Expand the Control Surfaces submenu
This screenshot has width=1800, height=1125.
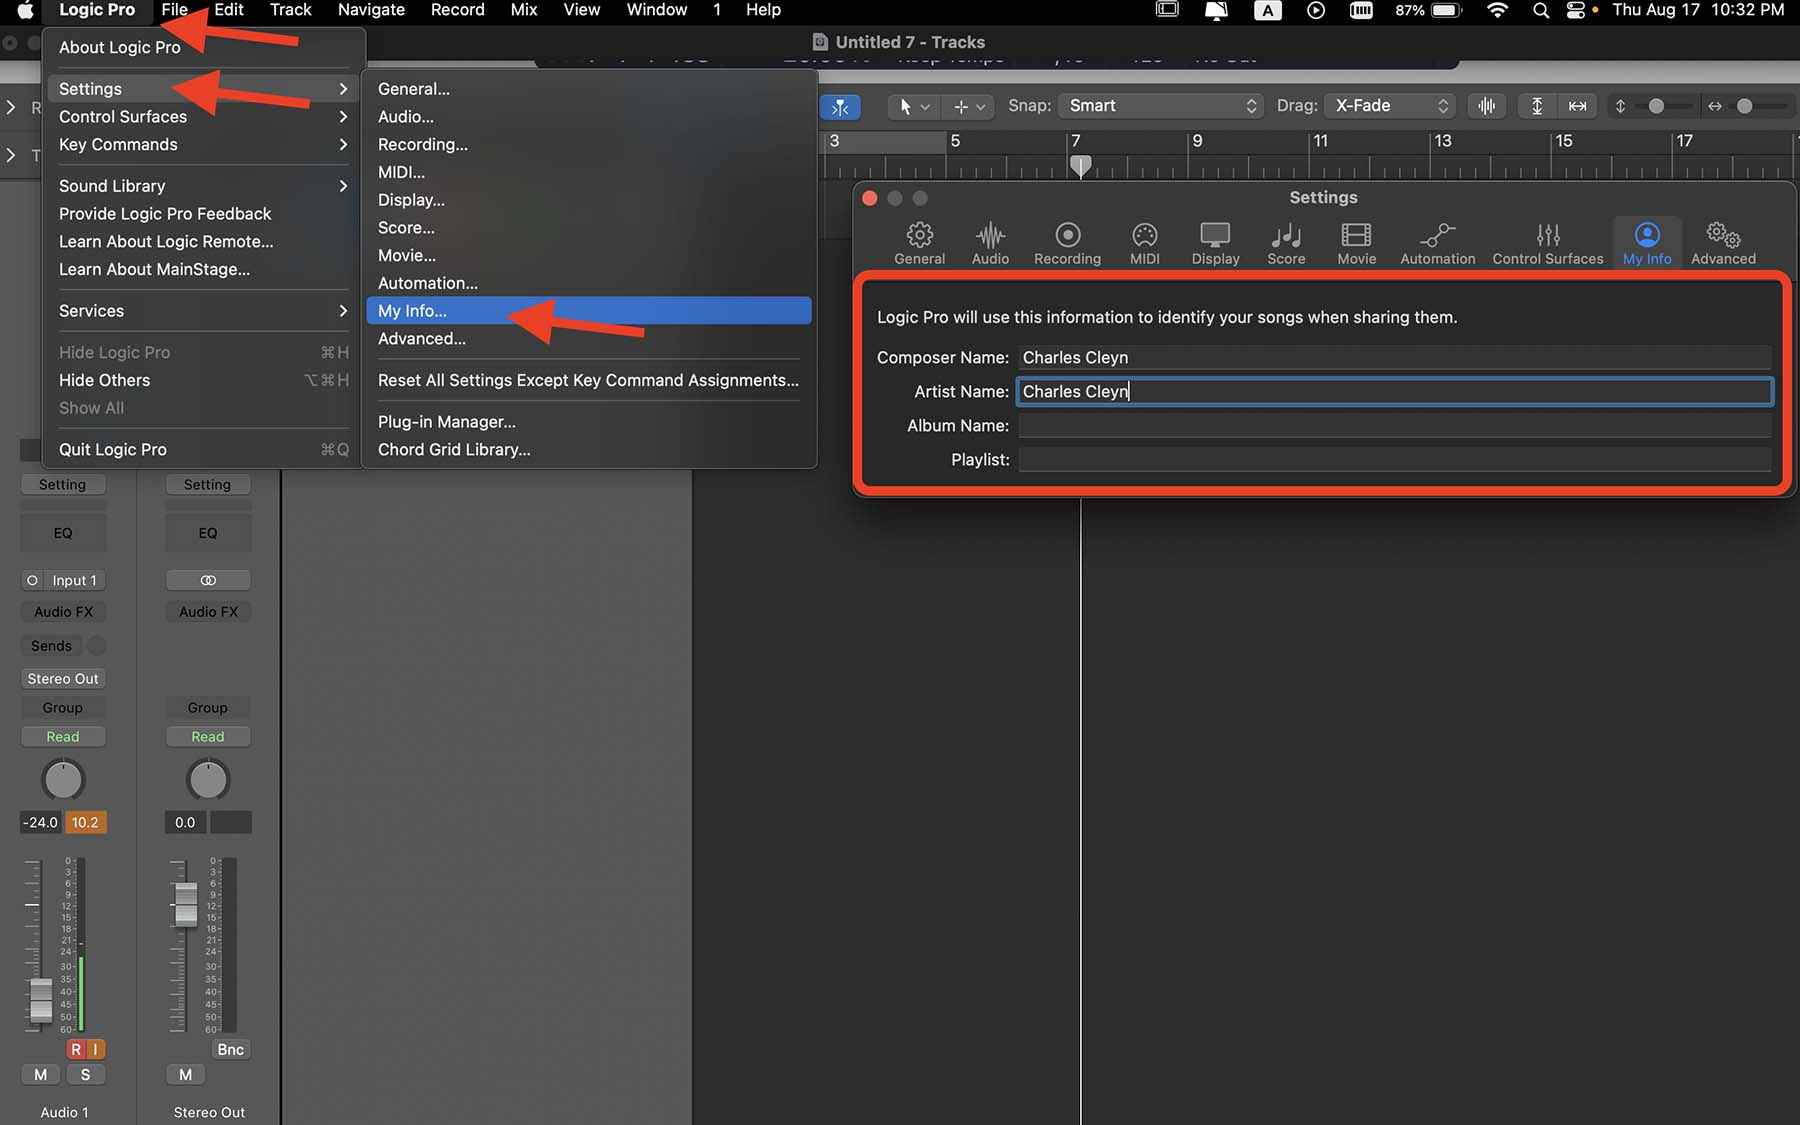pyautogui.click(x=204, y=117)
